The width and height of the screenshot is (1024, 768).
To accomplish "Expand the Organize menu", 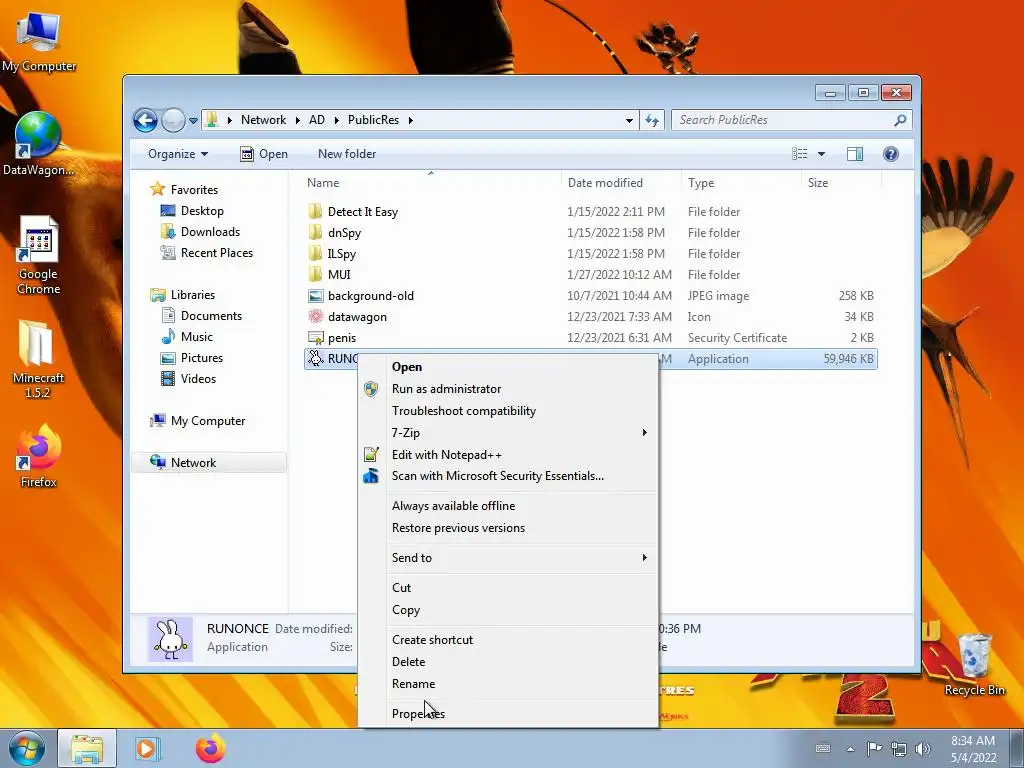I will tap(178, 153).
